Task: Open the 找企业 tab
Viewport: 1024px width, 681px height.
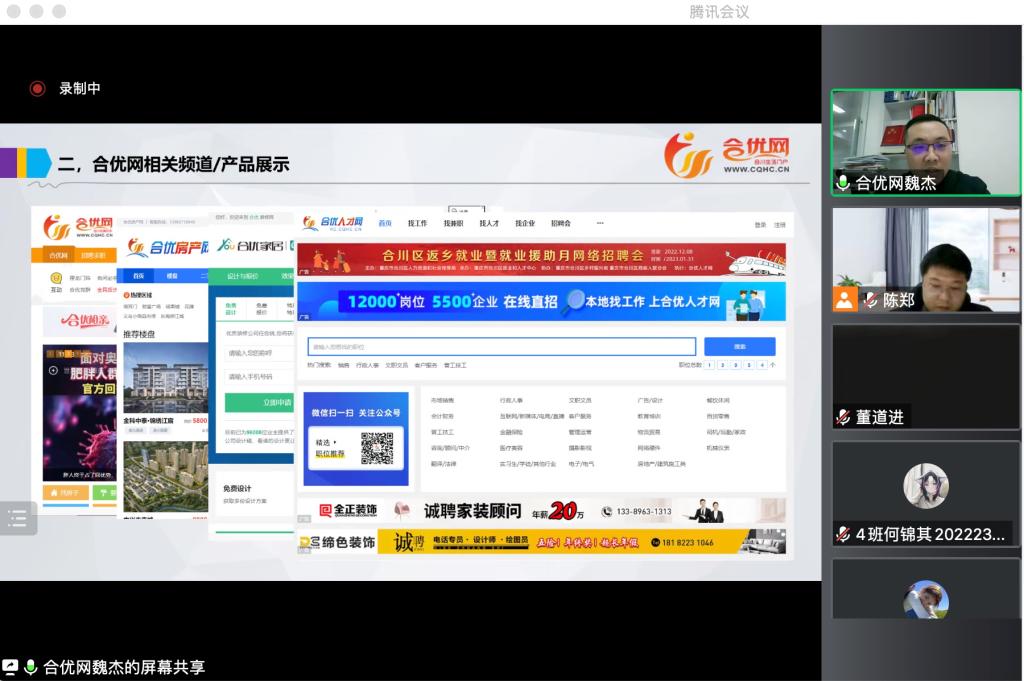Action: tap(525, 223)
